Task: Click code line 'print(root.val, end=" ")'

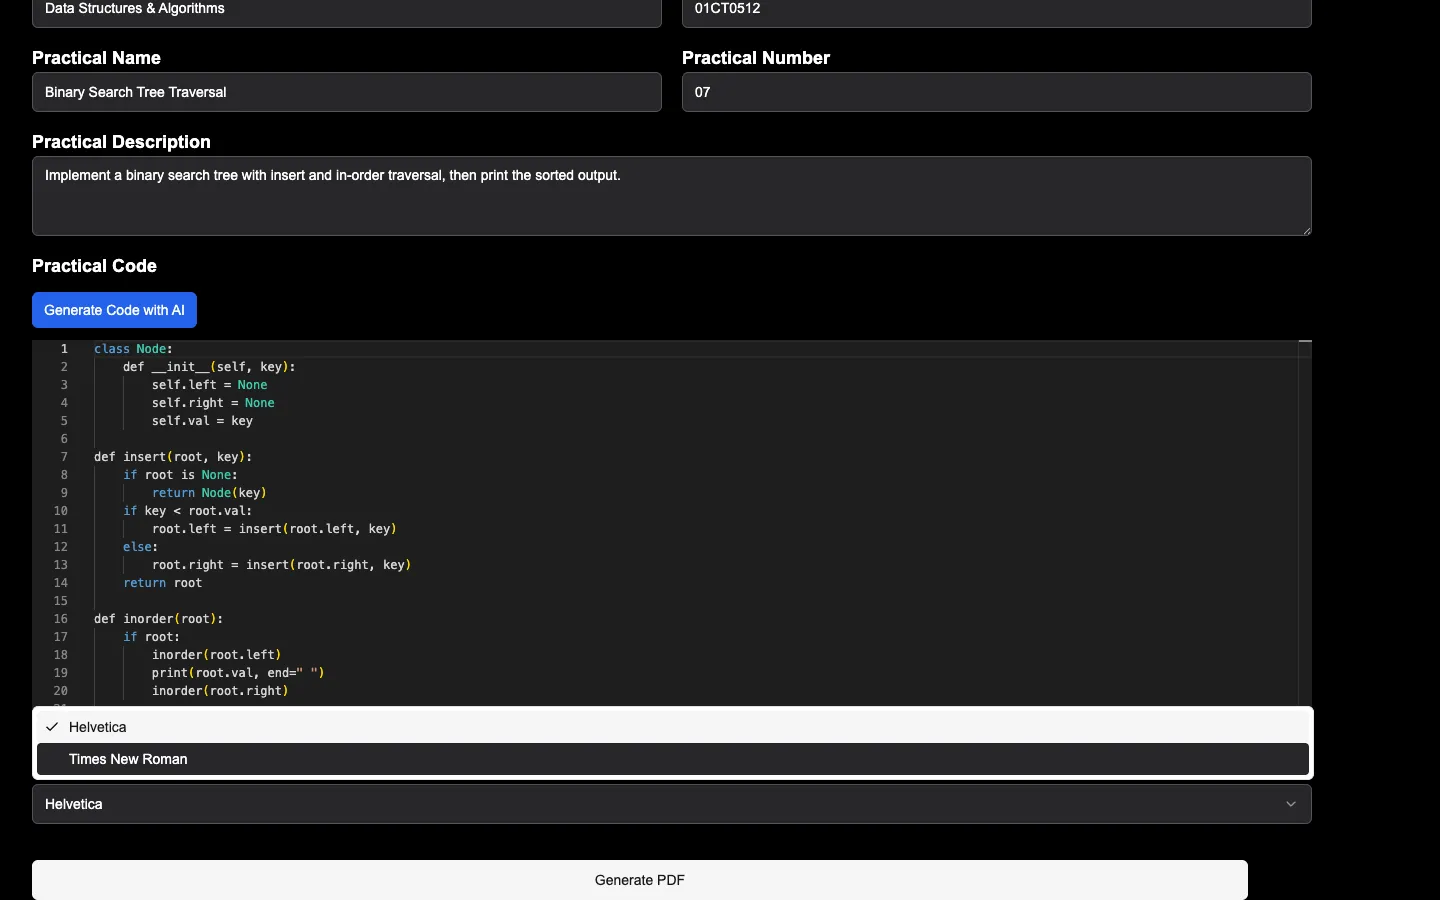Action: point(239,673)
